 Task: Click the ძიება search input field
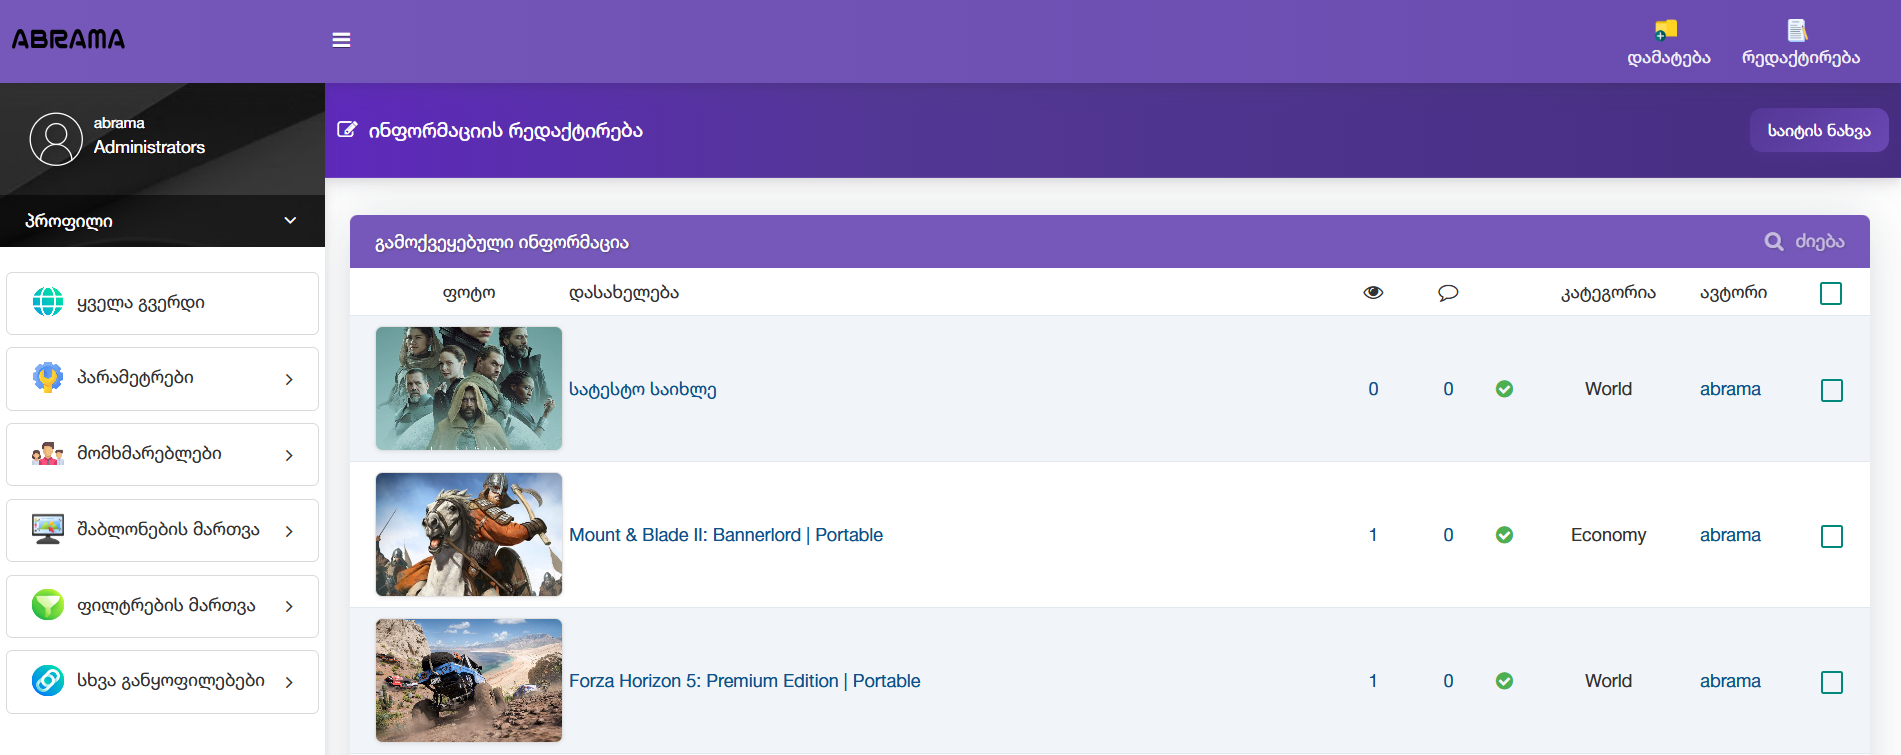[x=1820, y=242]
